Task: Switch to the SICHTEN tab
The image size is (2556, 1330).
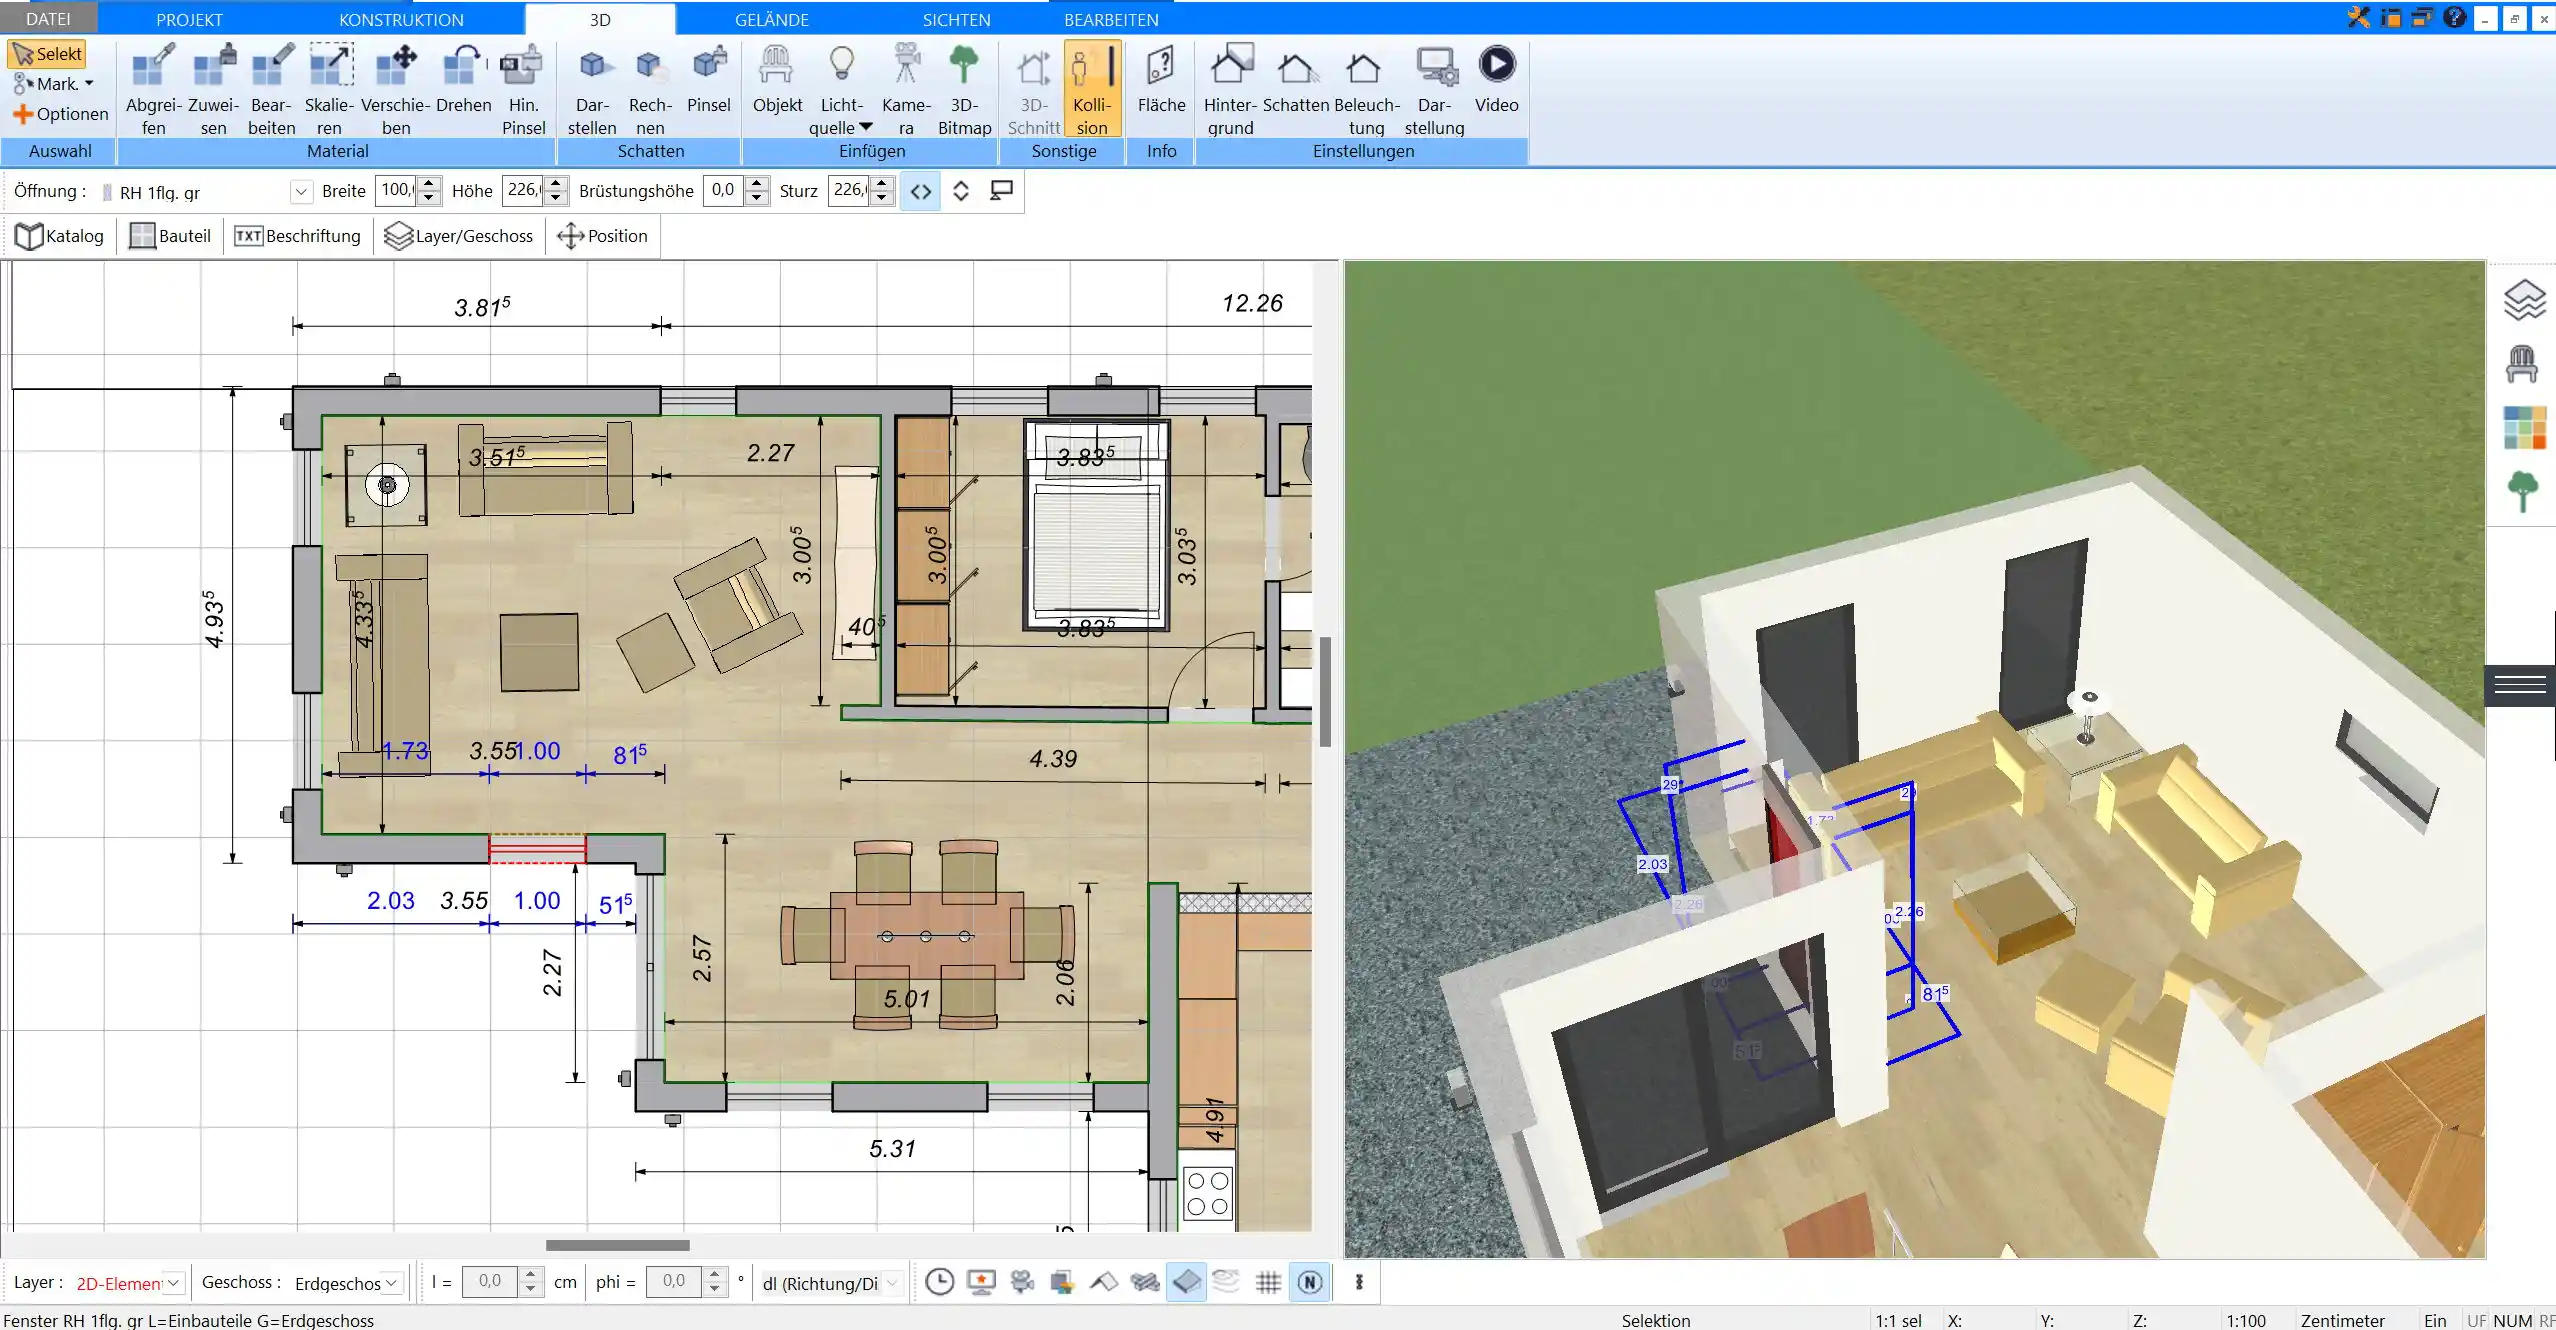Action: pos(956,19)
